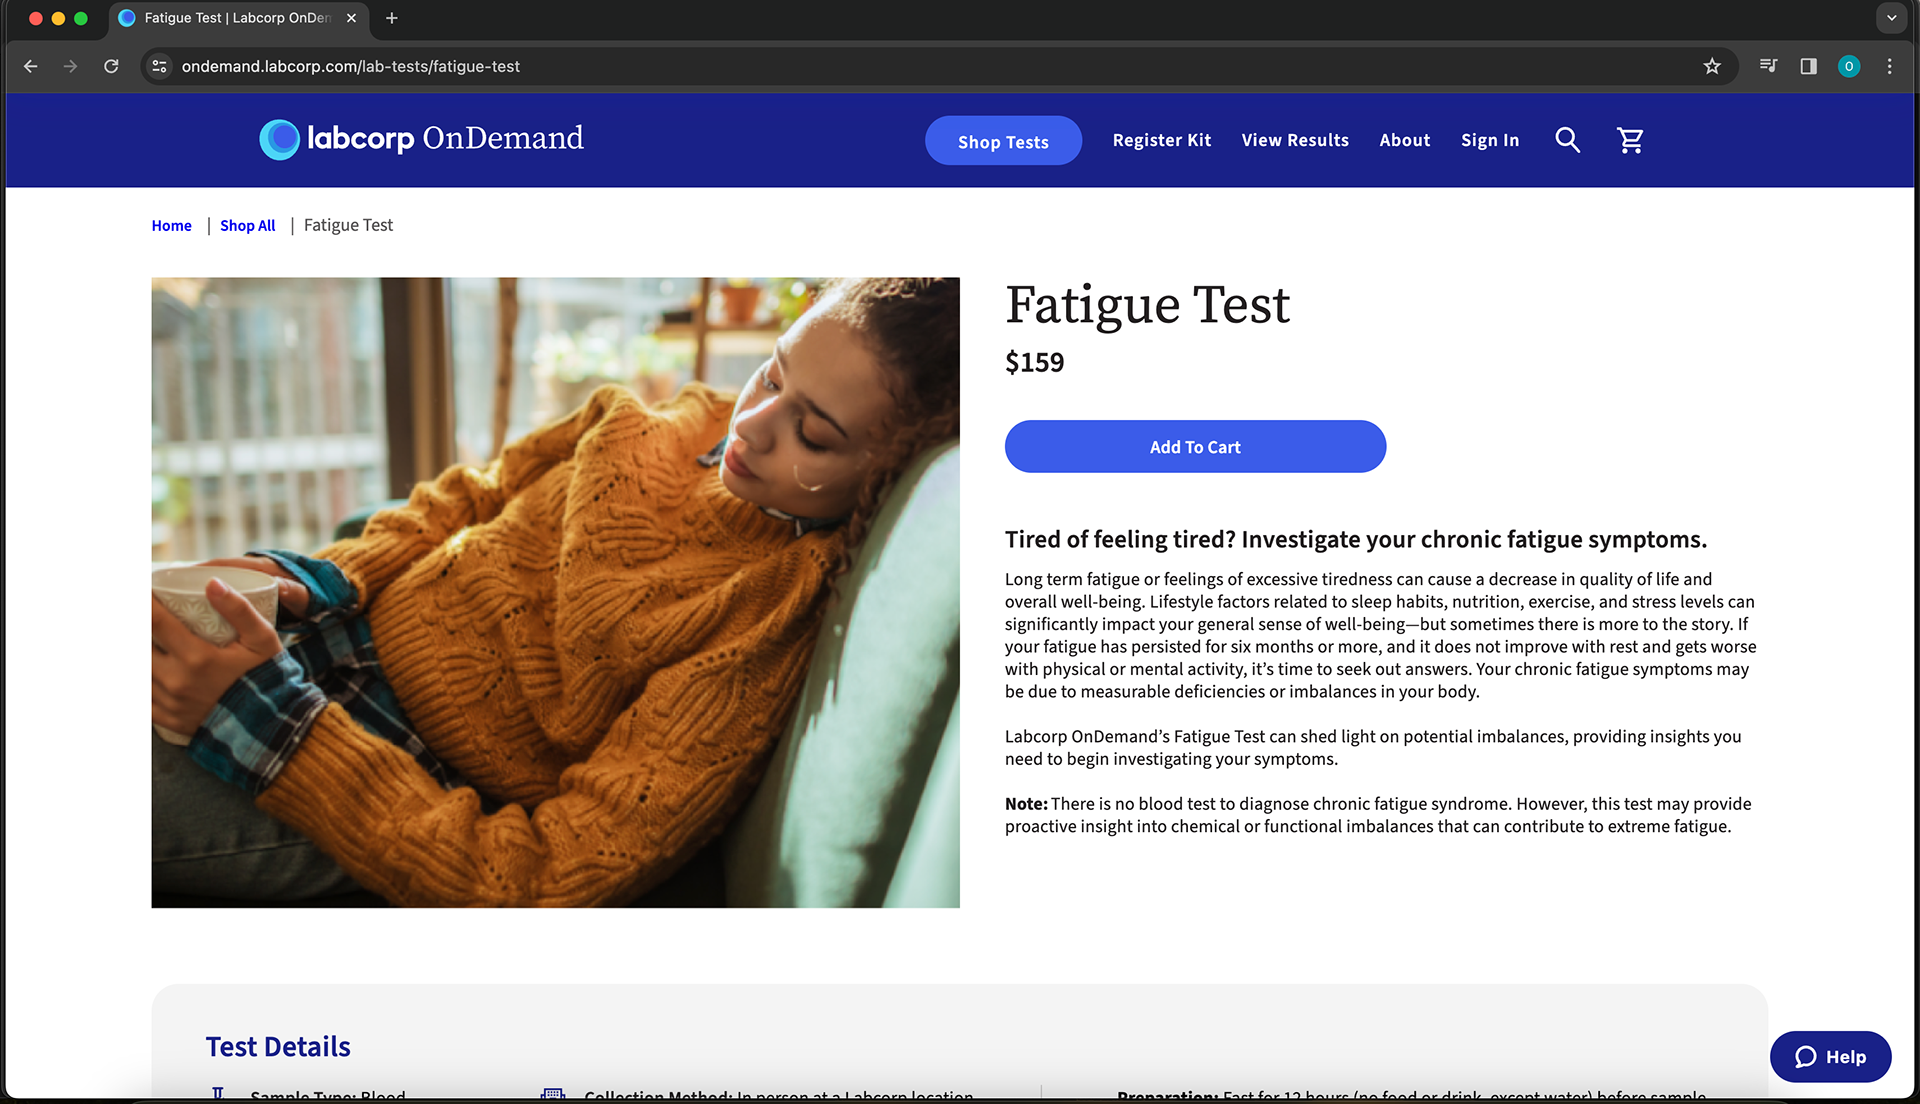Open the Help chat button
This screenshot has width=1920, height=1104.
(x=1830, y=1057)
